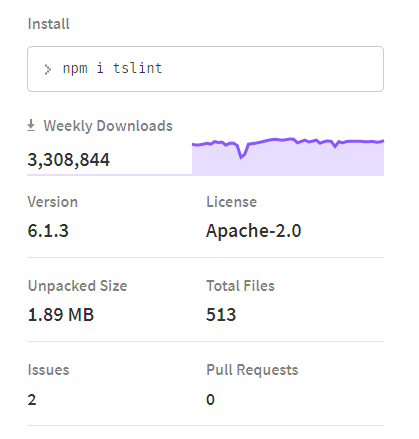Open the 513 total files link
Screen dimensions: 419x439
point(221,315)
